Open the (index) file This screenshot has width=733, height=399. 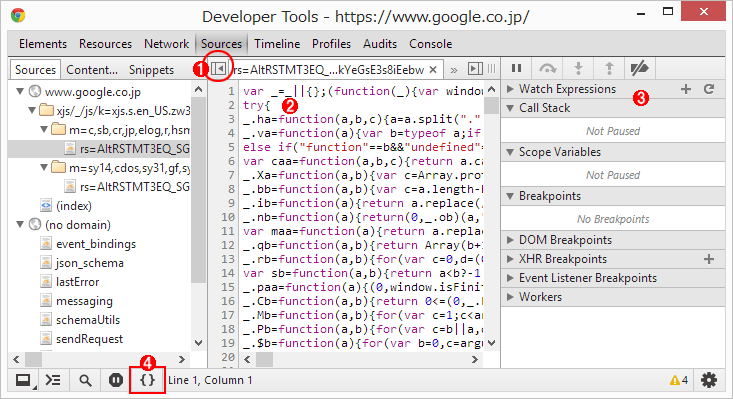click(x=73, y=206)
